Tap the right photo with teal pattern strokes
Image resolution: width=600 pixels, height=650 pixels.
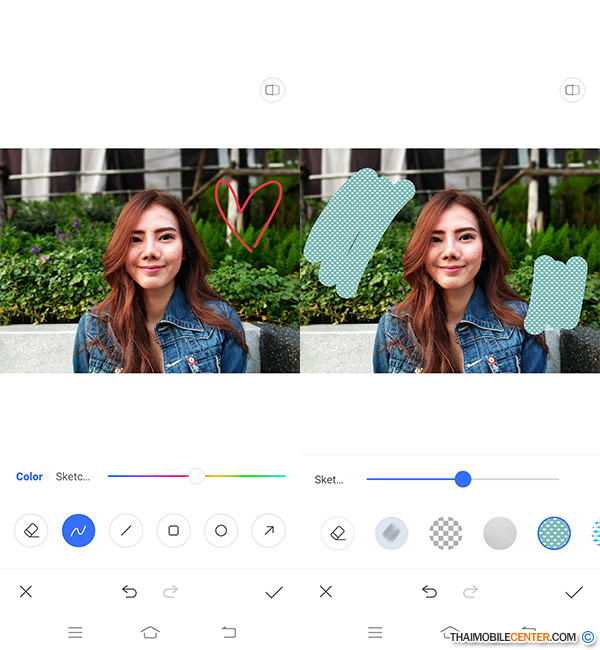450,261
